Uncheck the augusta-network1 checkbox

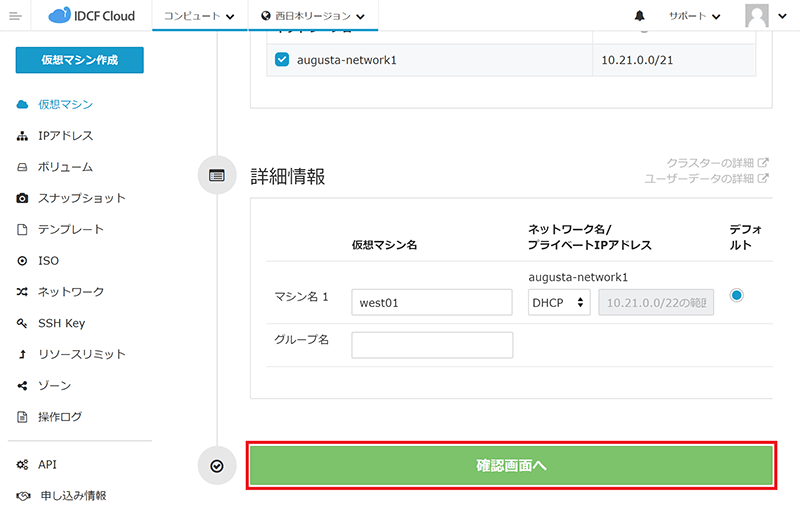coord(282,60)
